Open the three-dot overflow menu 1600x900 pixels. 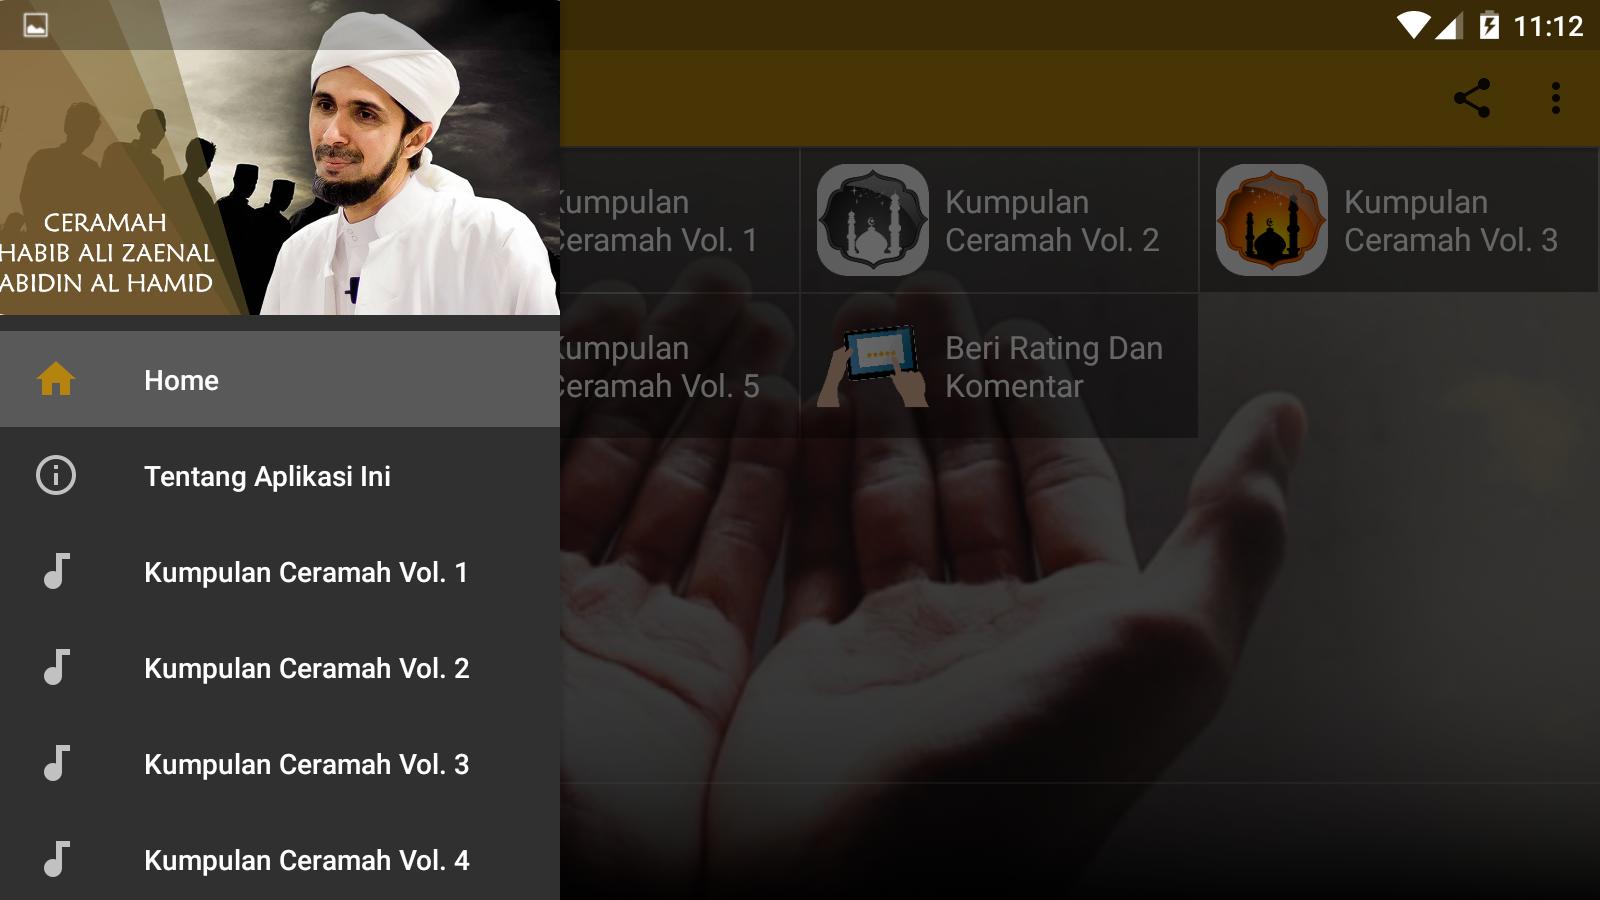click(x=1555, y=98)
